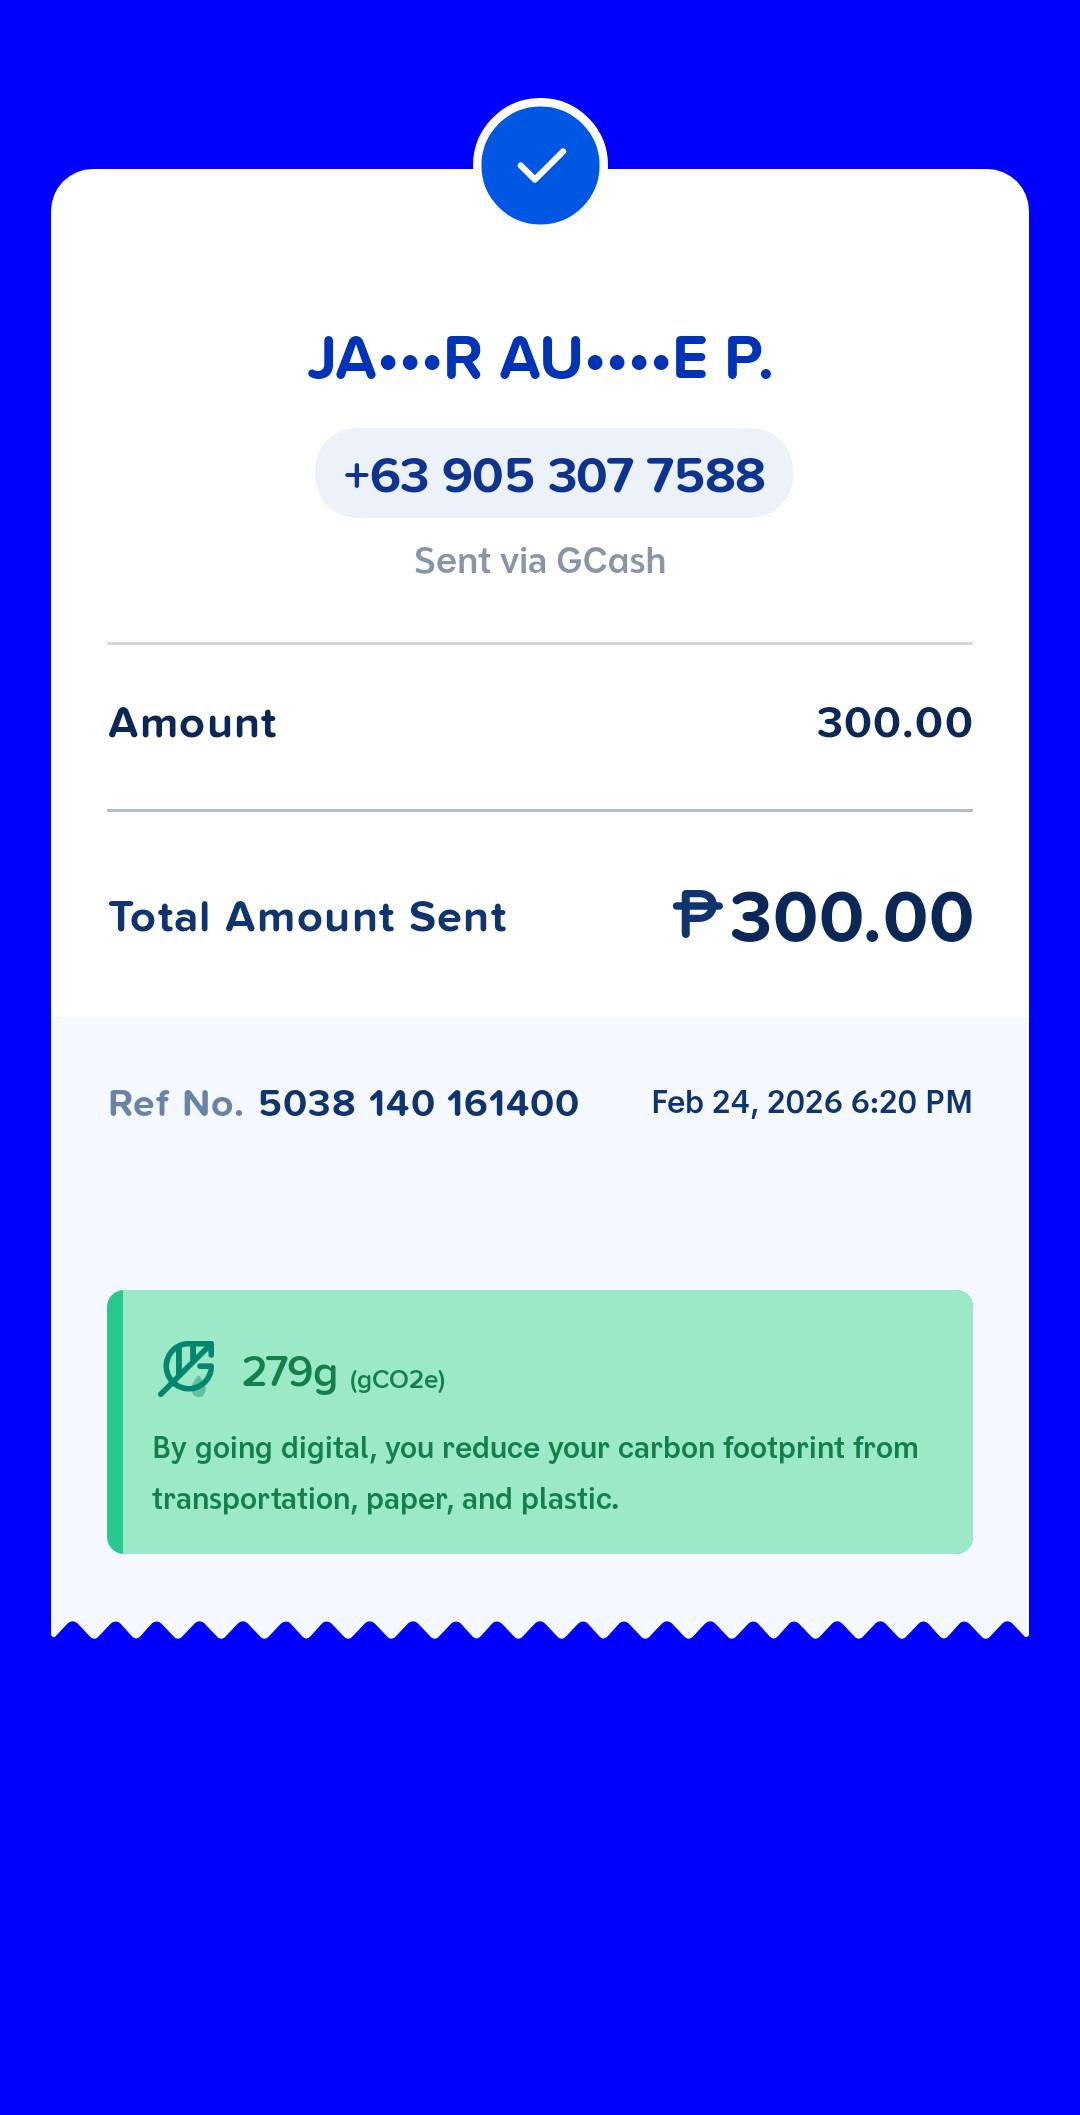This screenshot has width=1080, height=2115.
Task: Click the Ref No. label
Action: pyautogui.click(x=175, y=1103)
